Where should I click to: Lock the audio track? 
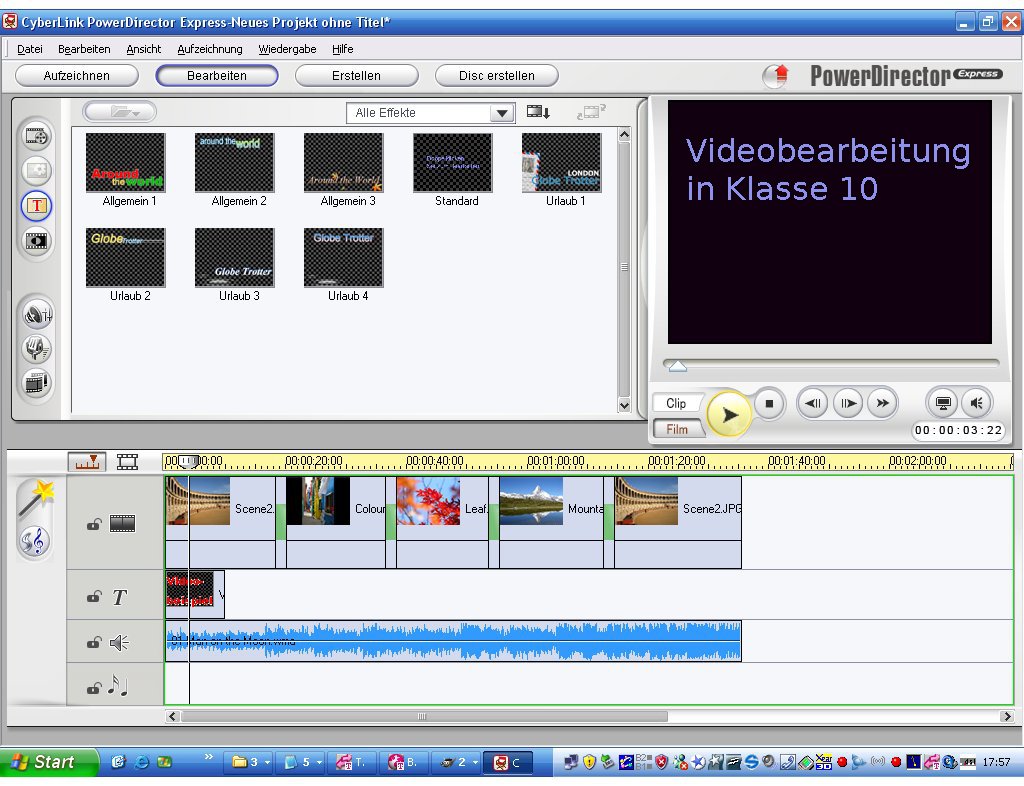(x=94, y=641)
